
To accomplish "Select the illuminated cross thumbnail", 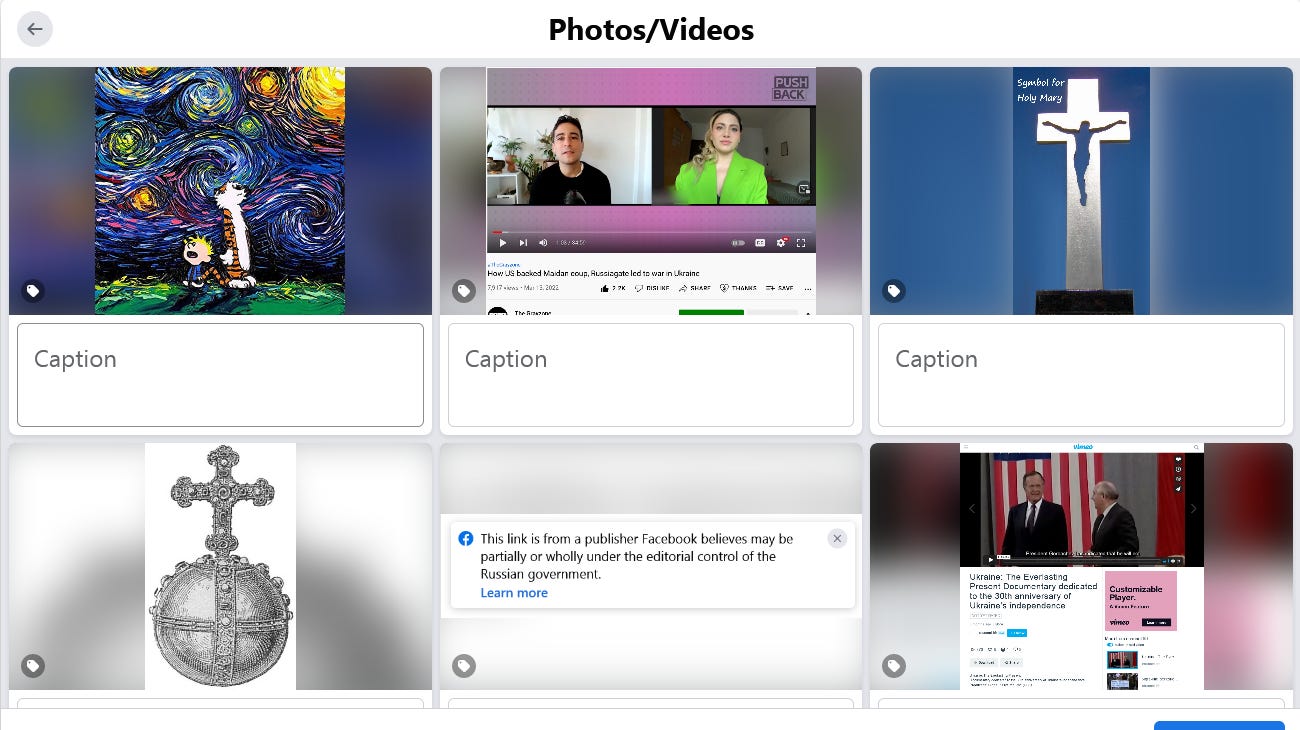I will pos(1081,191).
